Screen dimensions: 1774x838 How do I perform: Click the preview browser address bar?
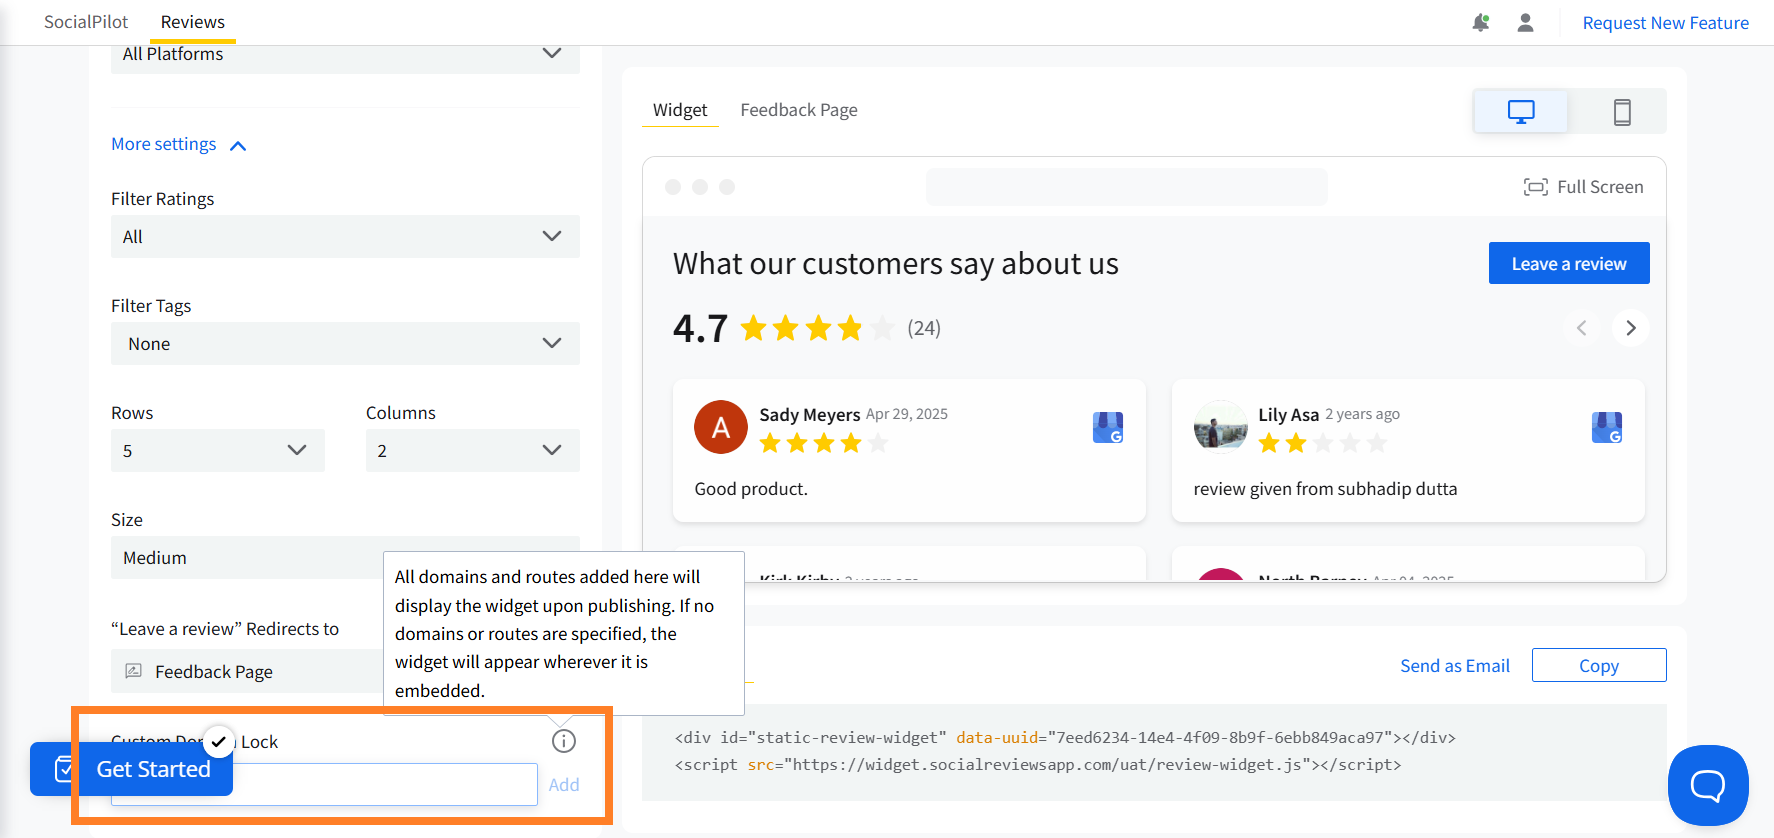pyautogui.click(x=1127, y=187)
